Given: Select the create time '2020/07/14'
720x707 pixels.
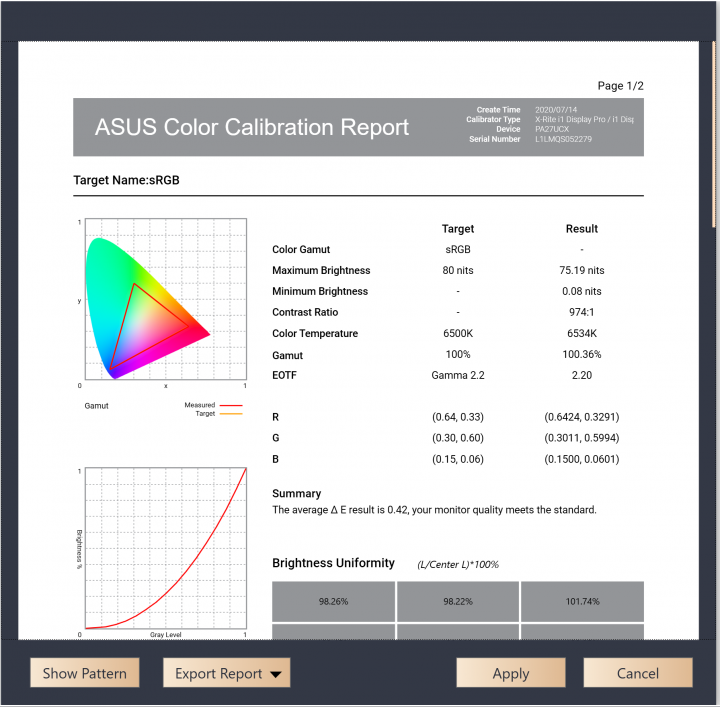Looking at the screenshot, I should tap(556, 110).
